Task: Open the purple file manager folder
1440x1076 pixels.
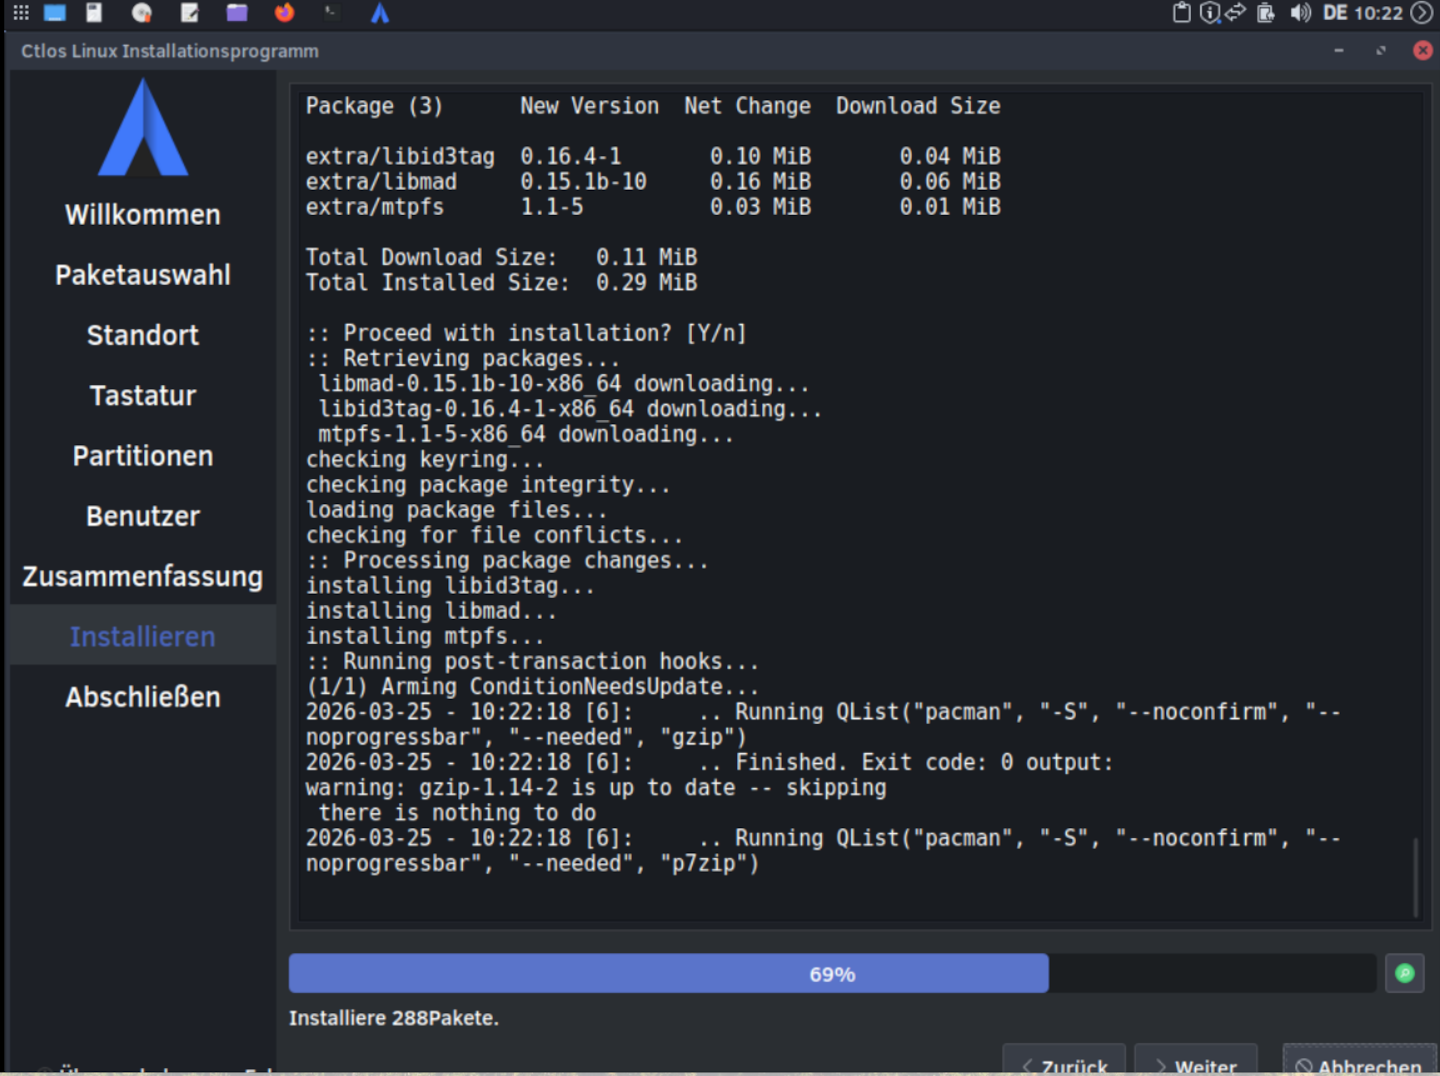Action: (237, 13)
